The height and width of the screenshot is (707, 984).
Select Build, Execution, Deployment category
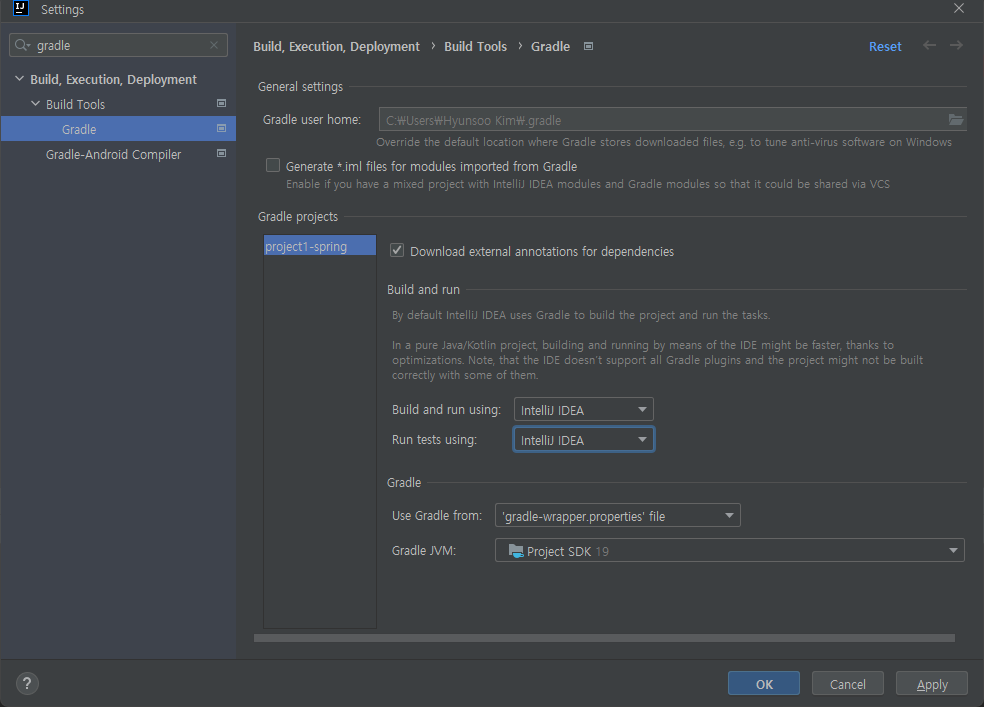[119, 79]
